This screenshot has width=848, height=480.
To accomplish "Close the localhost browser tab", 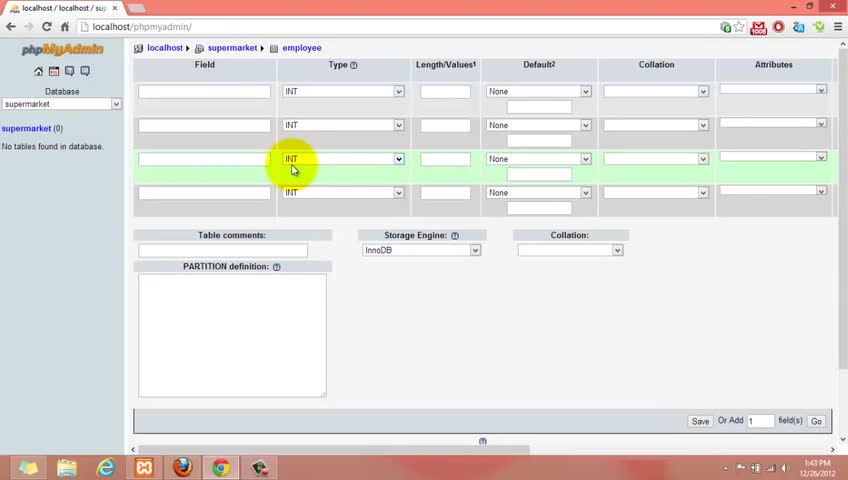I will click(x=115, y=8).
